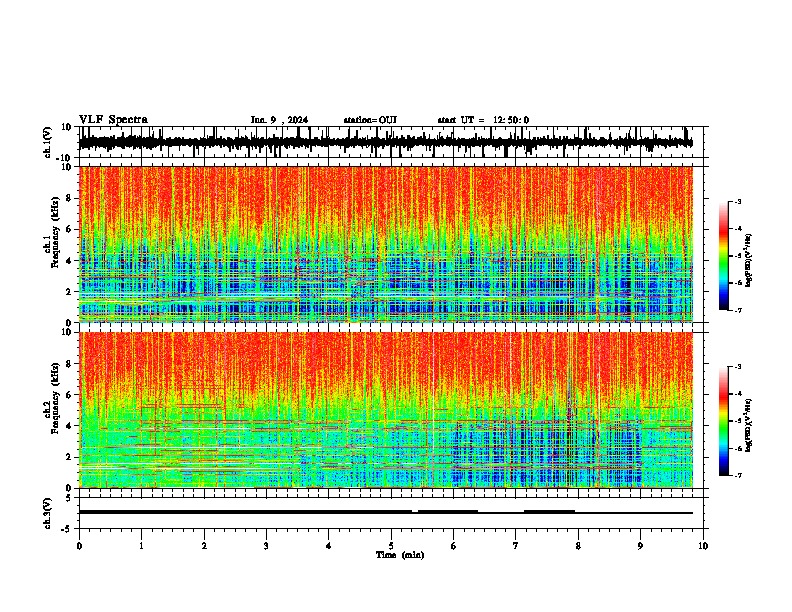The image size is (792, 612).
Task: Click the "Time (min)" axis label
Action: tap(400, 555)
